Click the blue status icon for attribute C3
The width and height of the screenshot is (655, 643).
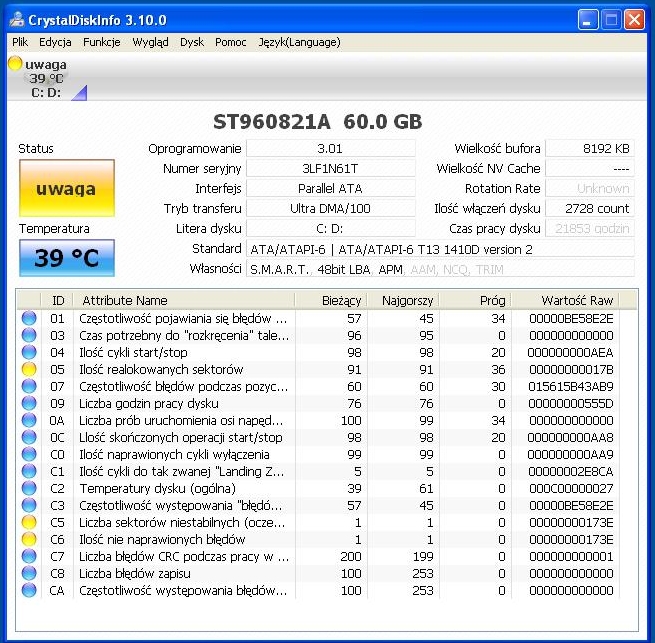tap(29, 505)
